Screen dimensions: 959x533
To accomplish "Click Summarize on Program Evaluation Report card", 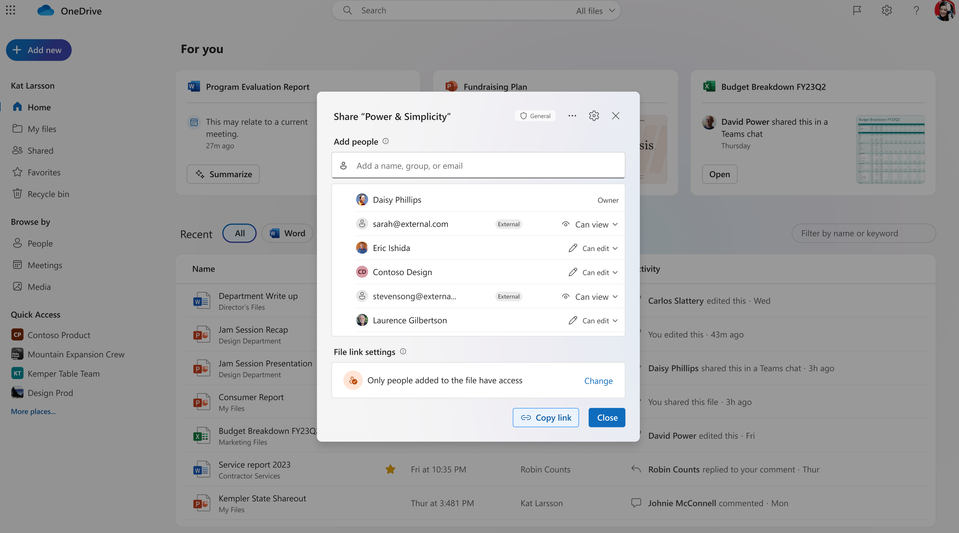I will [223, 174].
